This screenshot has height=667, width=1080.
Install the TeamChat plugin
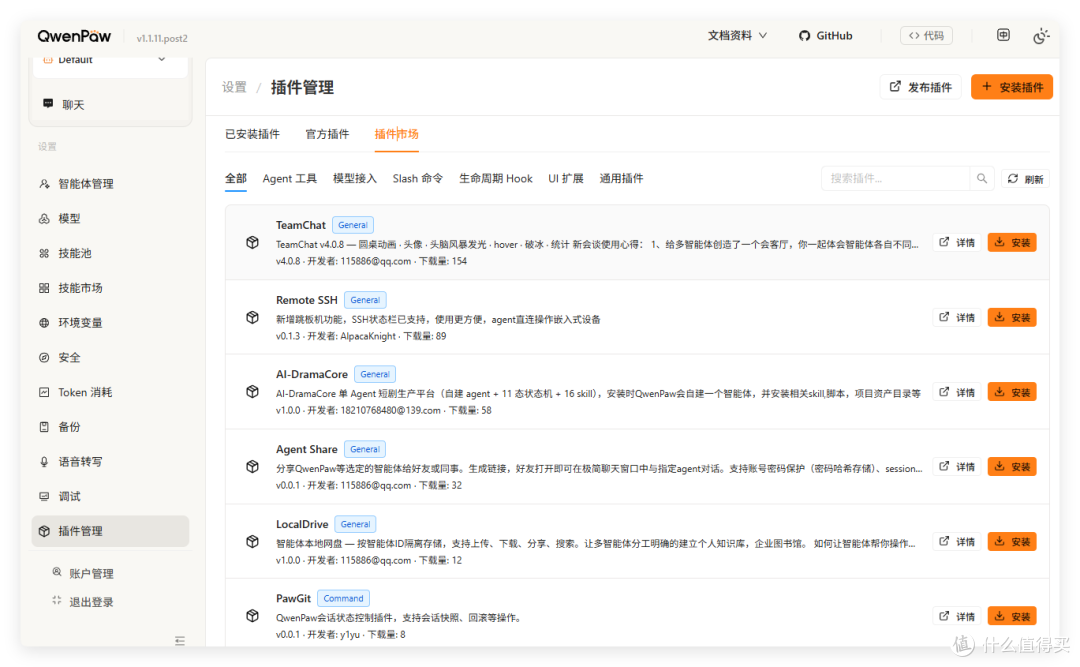(1012, 243)
